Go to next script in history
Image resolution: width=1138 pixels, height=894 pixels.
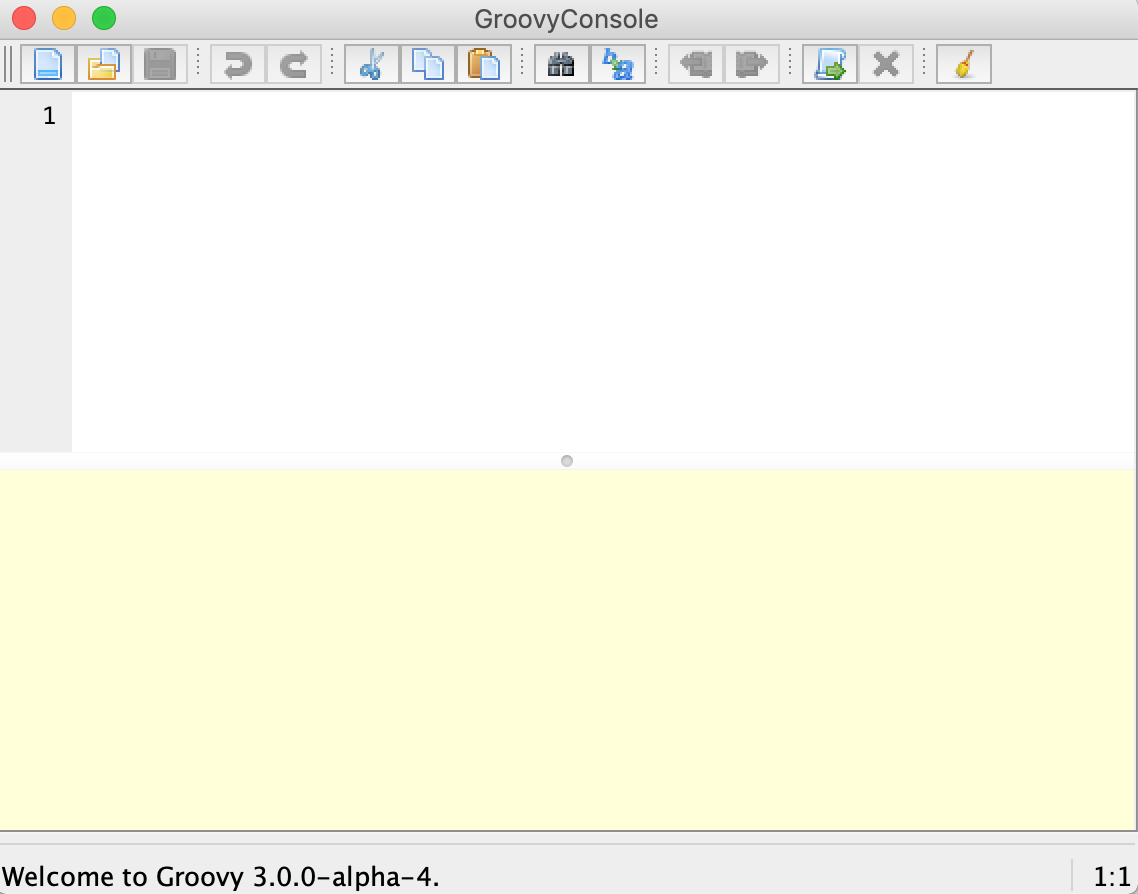click(x=751, y=64)
